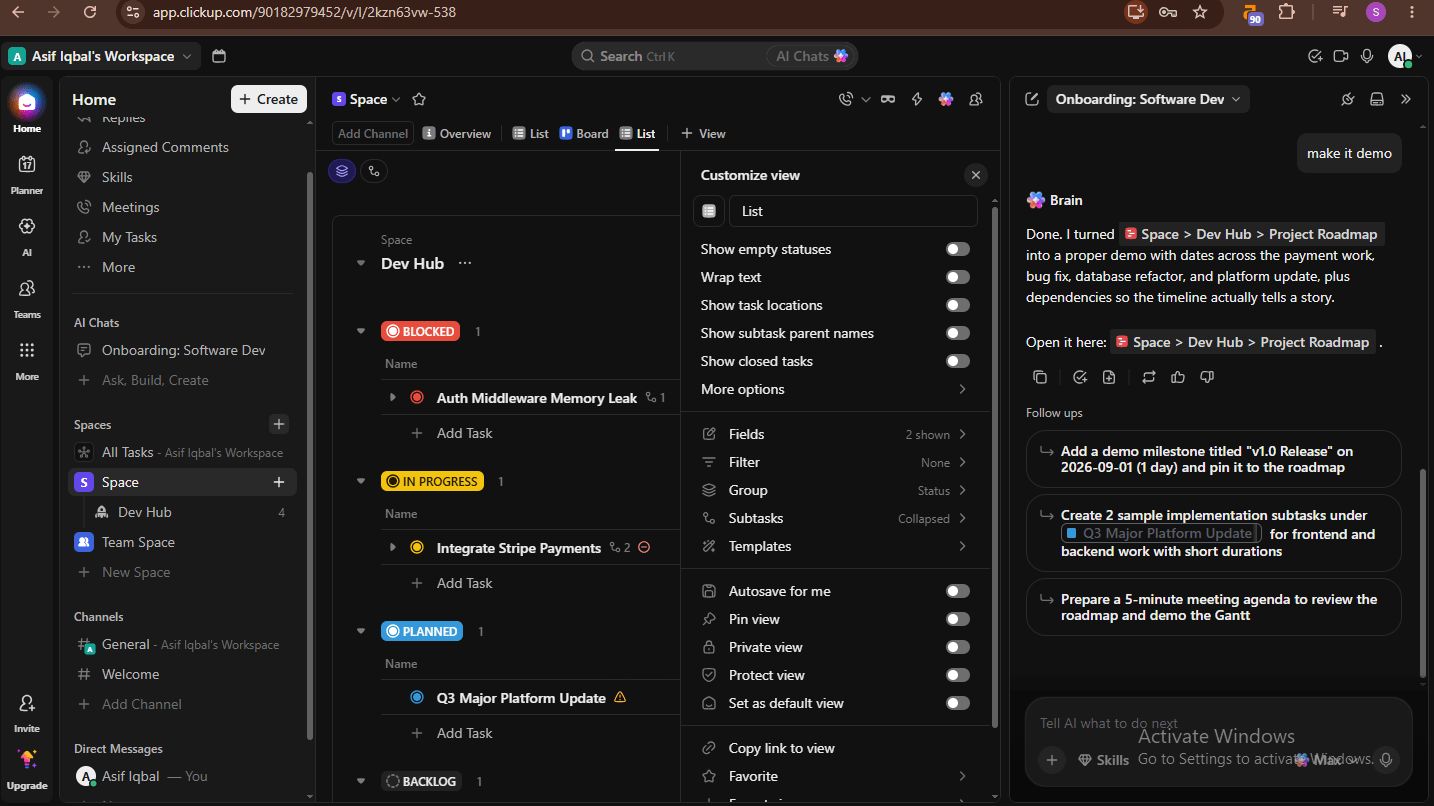Screen dimensions: 1434x806
Task: Open My Tasks in sidebar
Action: pyautogui.click(x=129, y=237)
